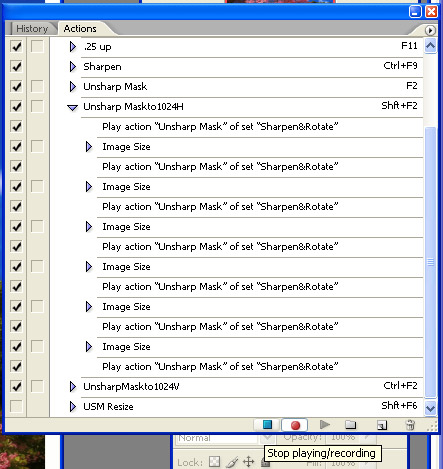Open the Actions panel flyout menu arrow
443x469 pixels.
pyautogui.click(x=430, y=30)
